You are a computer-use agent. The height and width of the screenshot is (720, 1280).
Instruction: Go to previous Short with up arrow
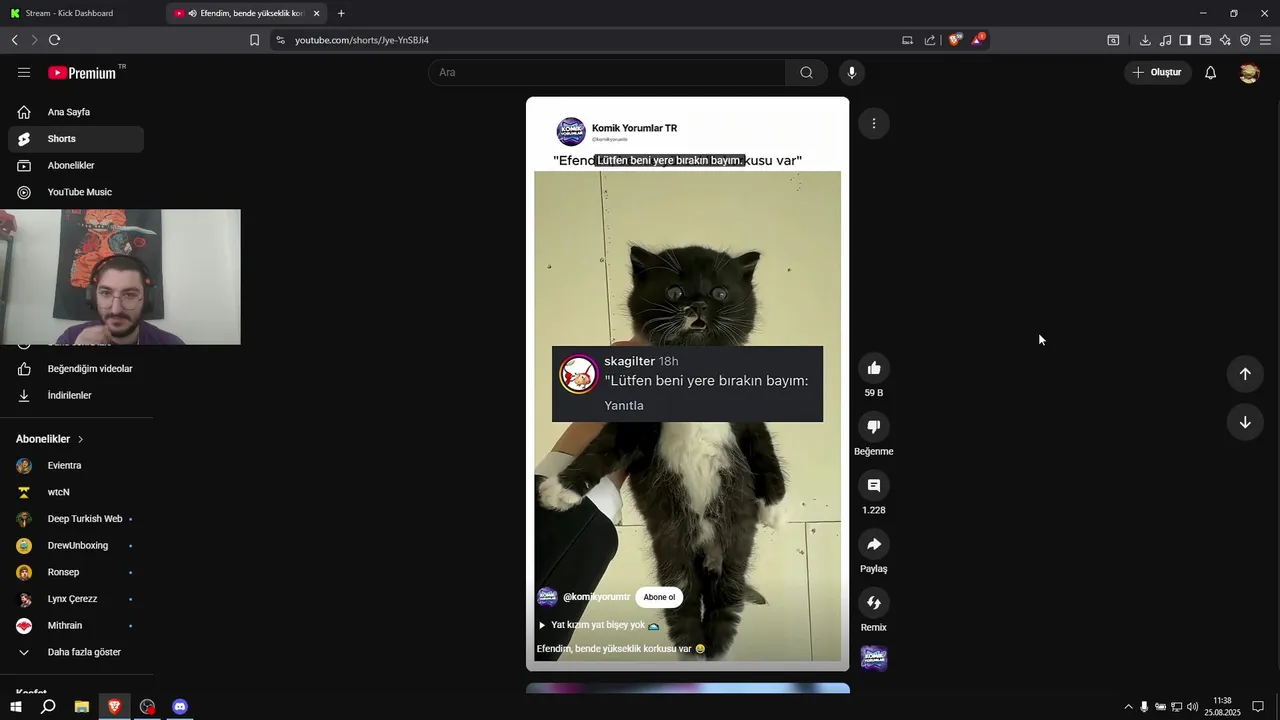pos(1245,374)
